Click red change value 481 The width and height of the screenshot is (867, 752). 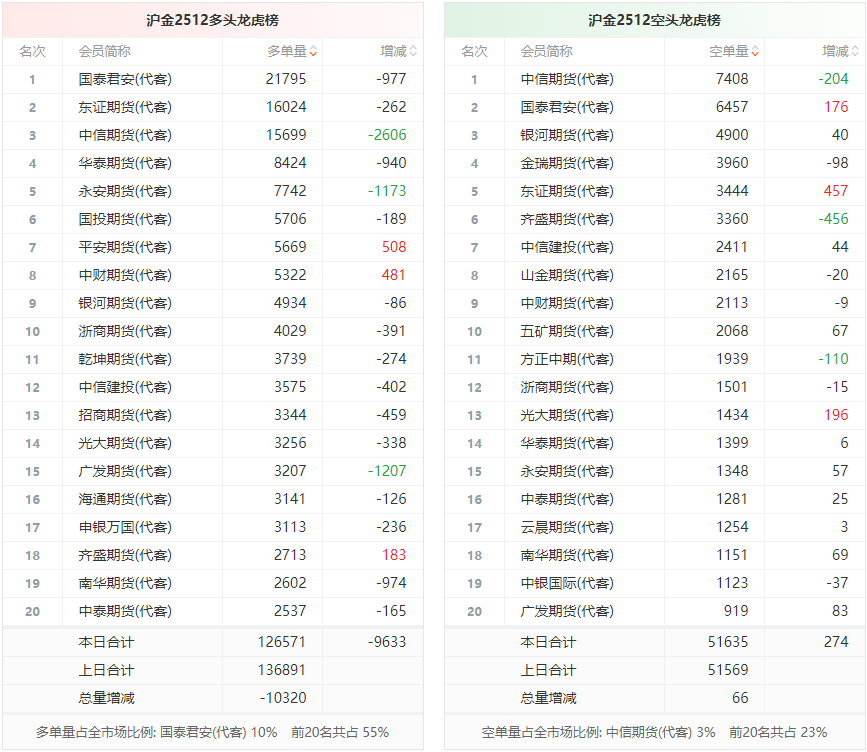[x=394, y=275]
